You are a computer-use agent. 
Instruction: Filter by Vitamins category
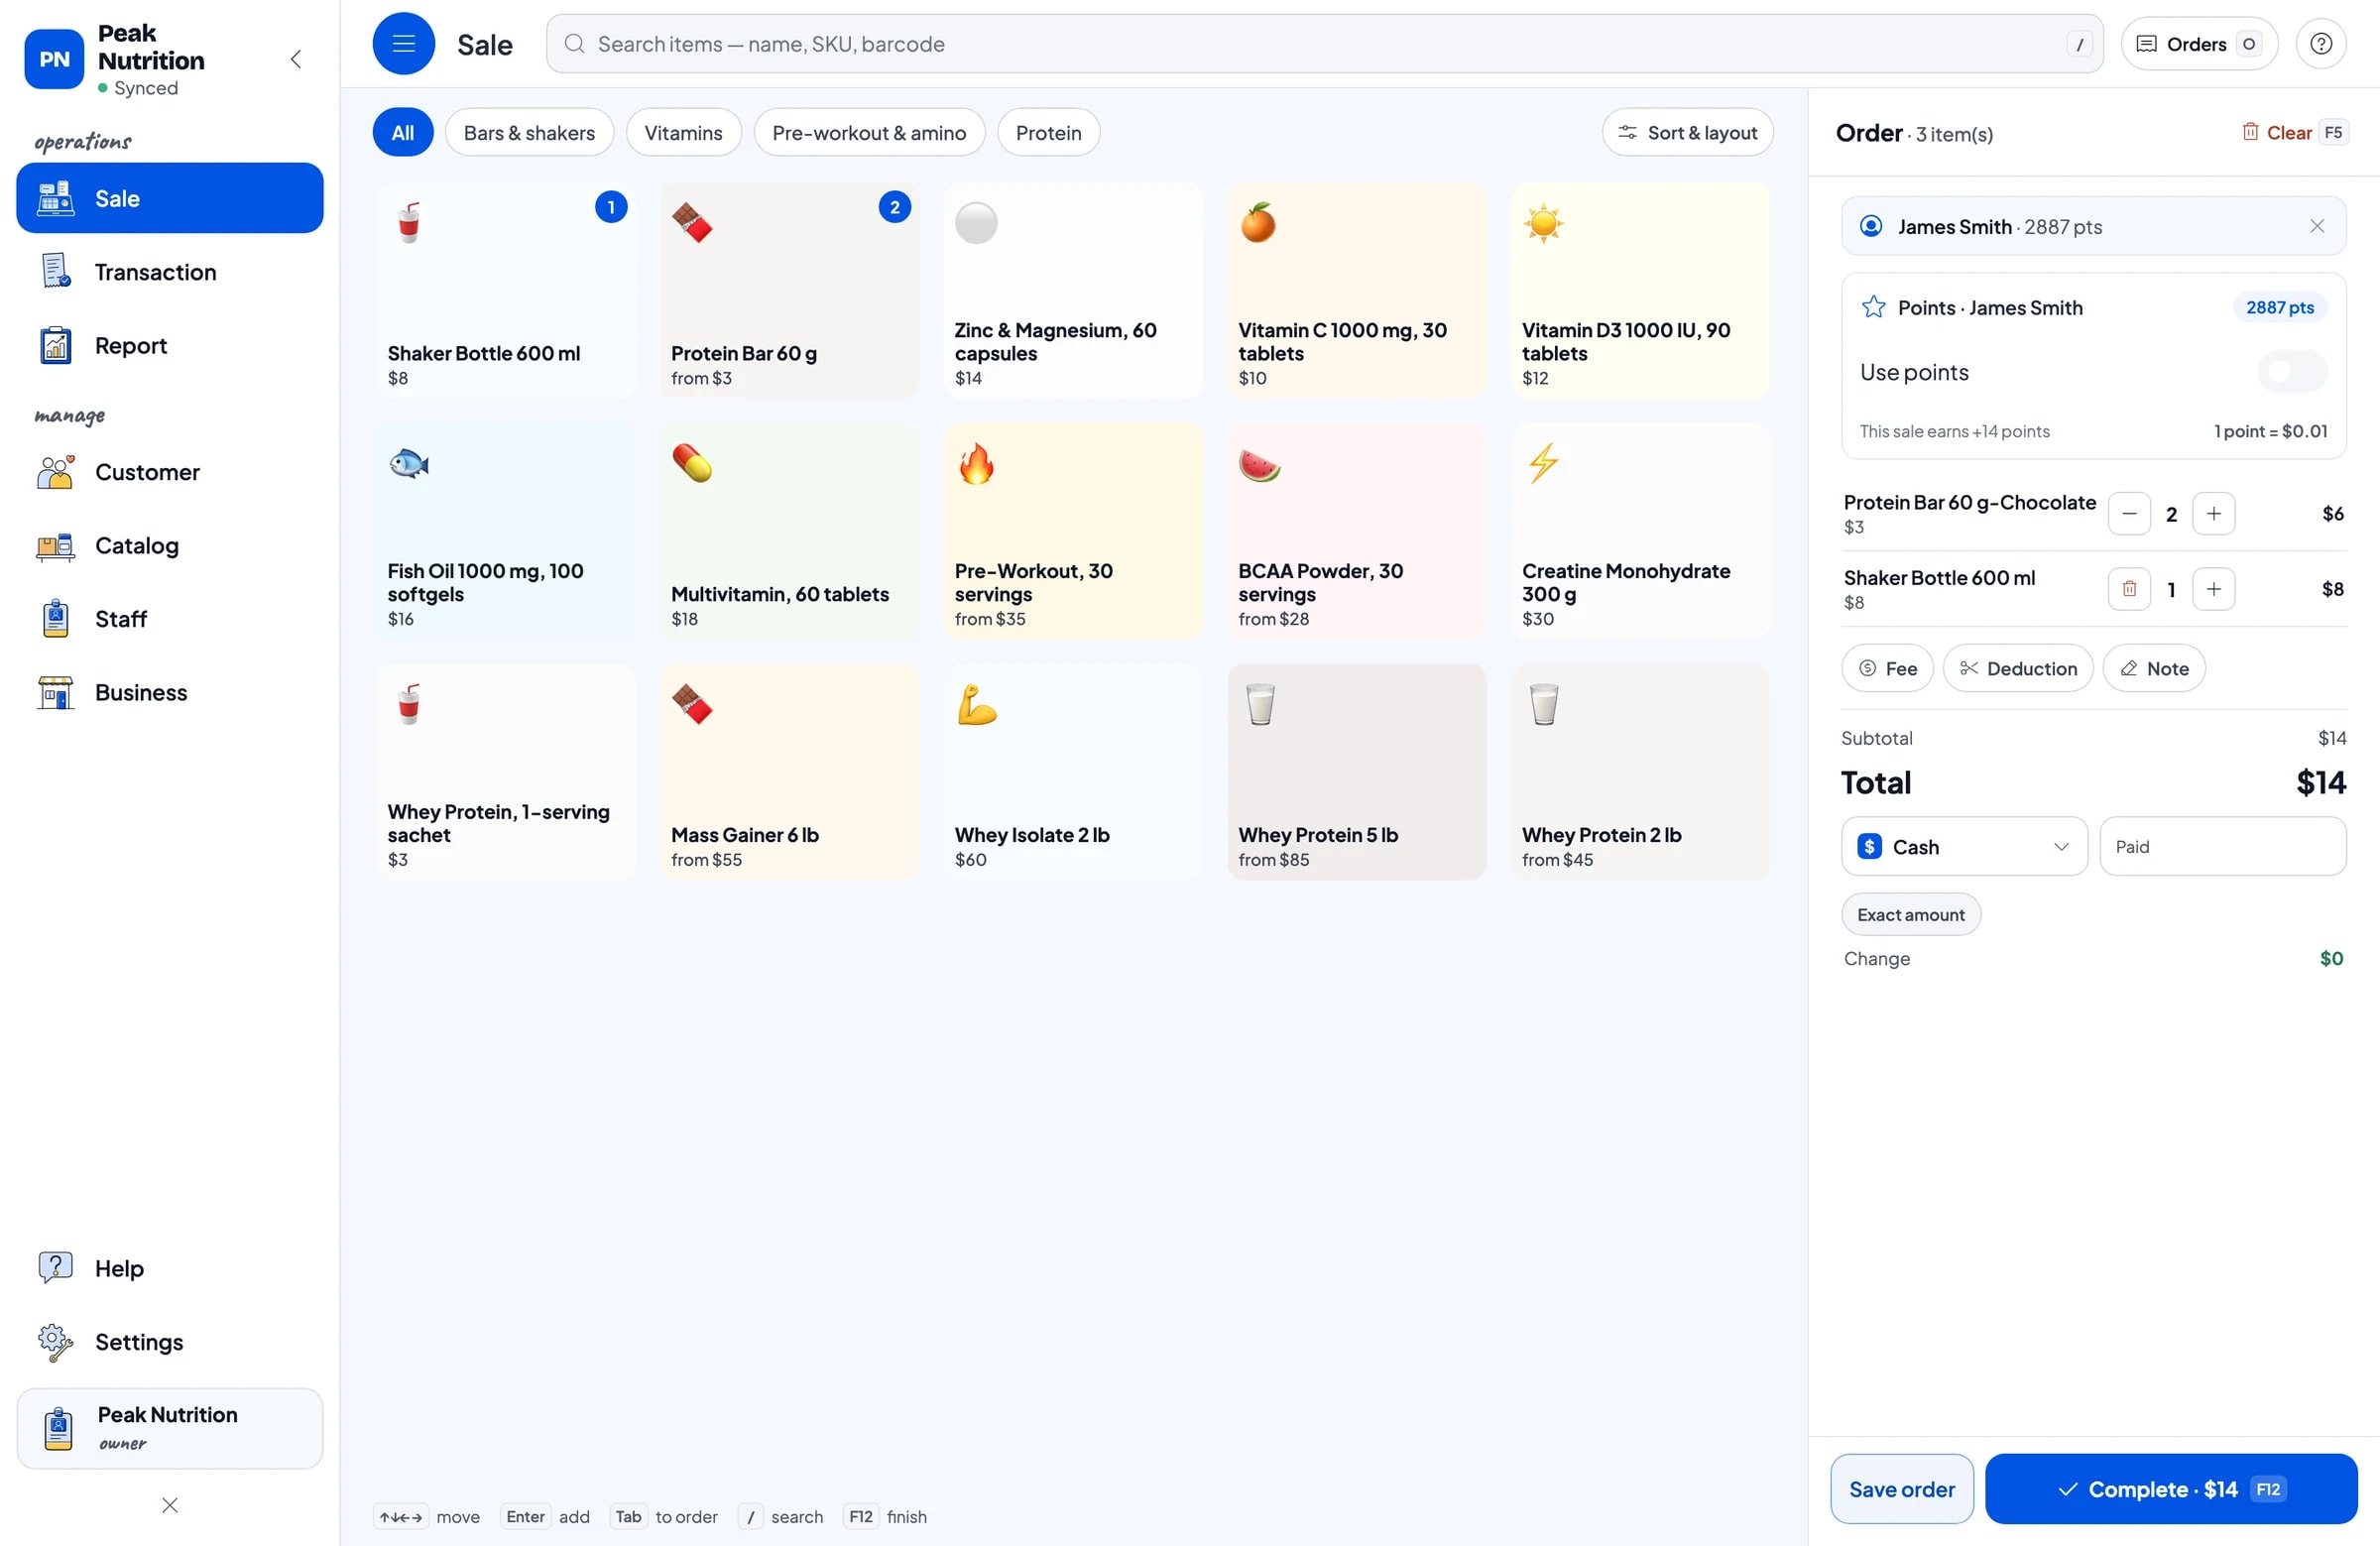pos(683,132)
